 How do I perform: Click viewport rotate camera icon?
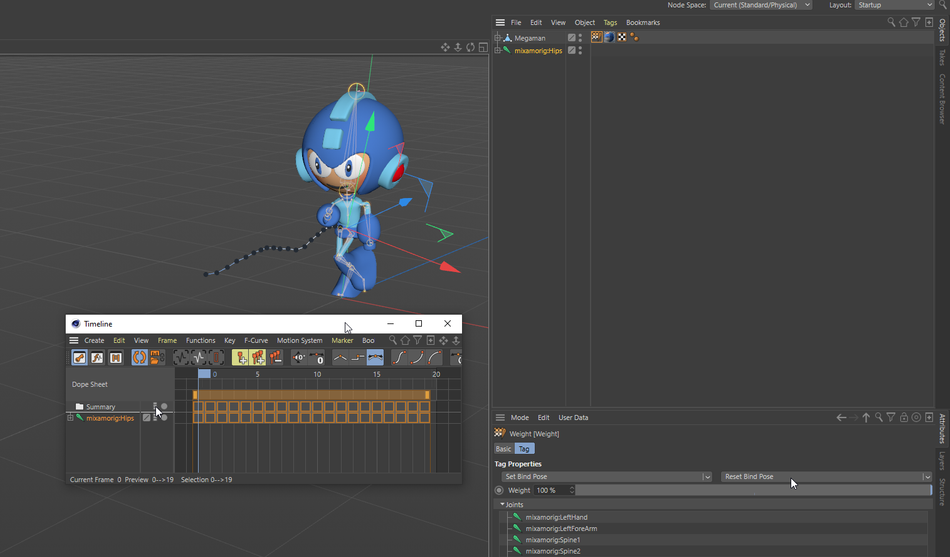(x=471, y=47)
